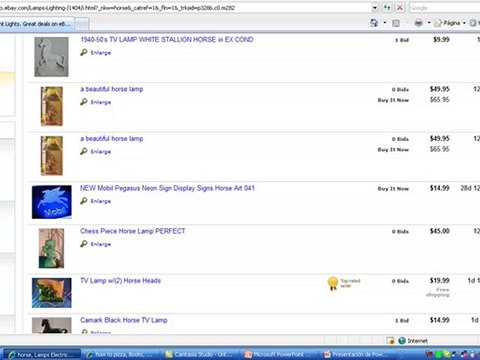
Task: Click the $14.99 price of Mobil Pegasus sign
Action: click(440, 188)
